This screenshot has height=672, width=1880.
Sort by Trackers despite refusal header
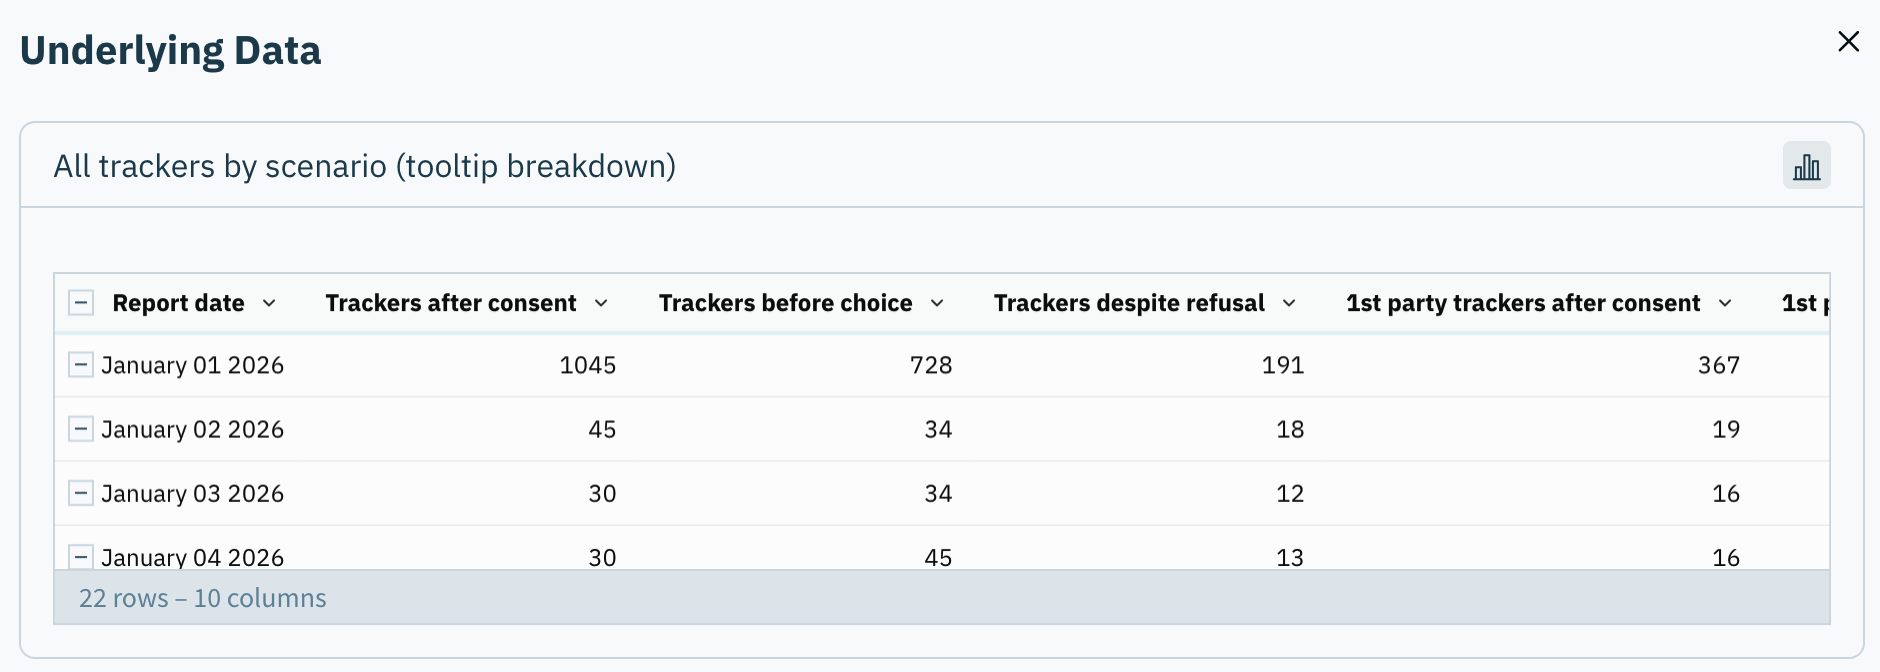coord(1129,303)
